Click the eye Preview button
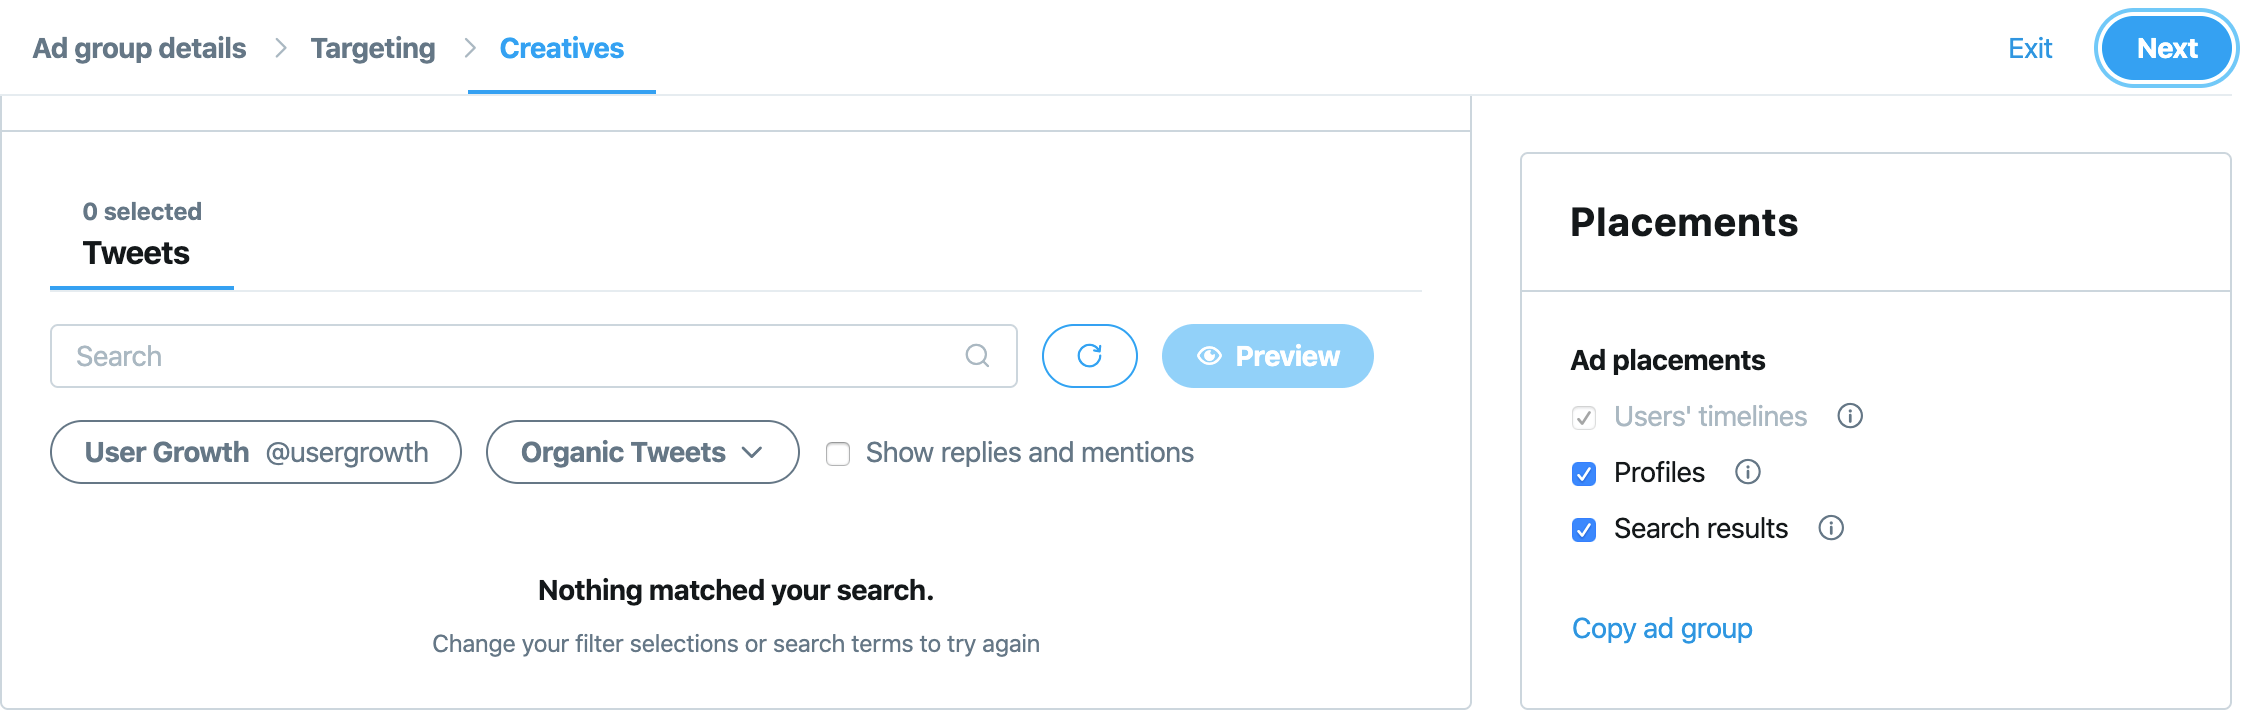 point(1267,356)
